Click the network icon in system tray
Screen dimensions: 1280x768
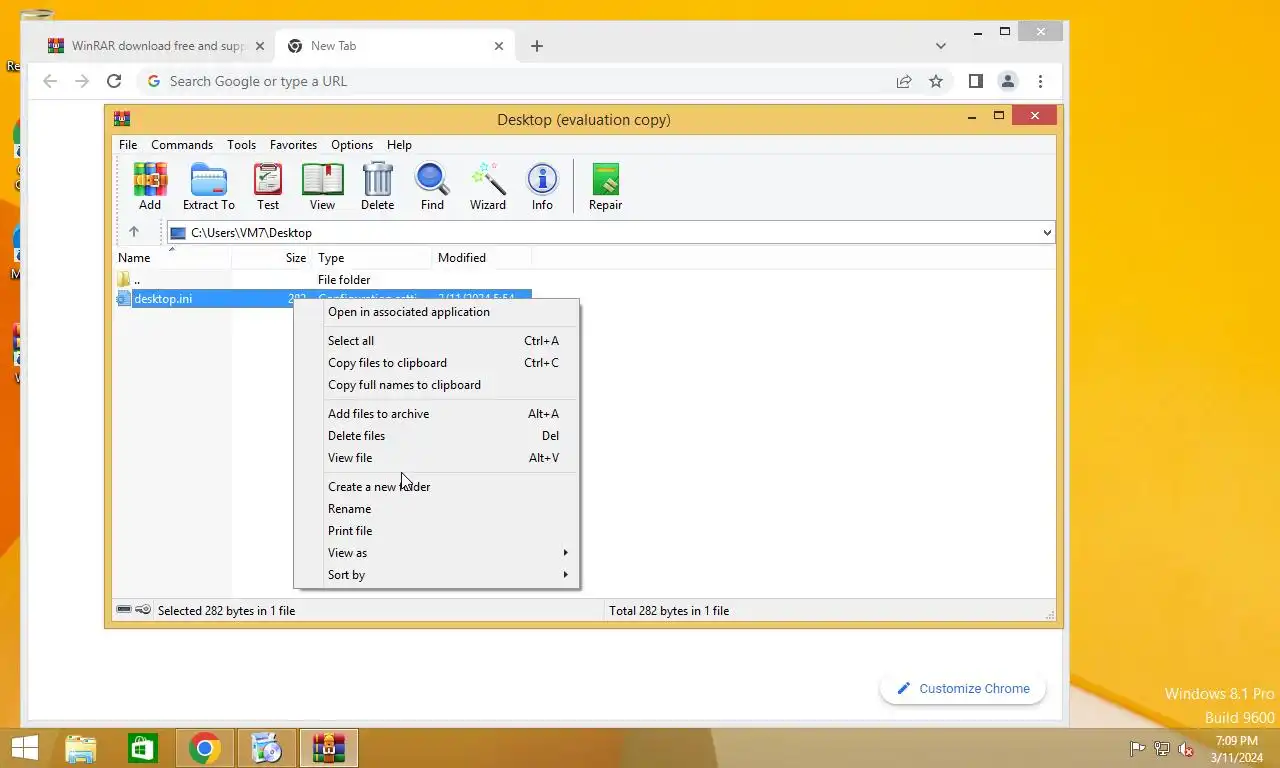[1162, 748]
